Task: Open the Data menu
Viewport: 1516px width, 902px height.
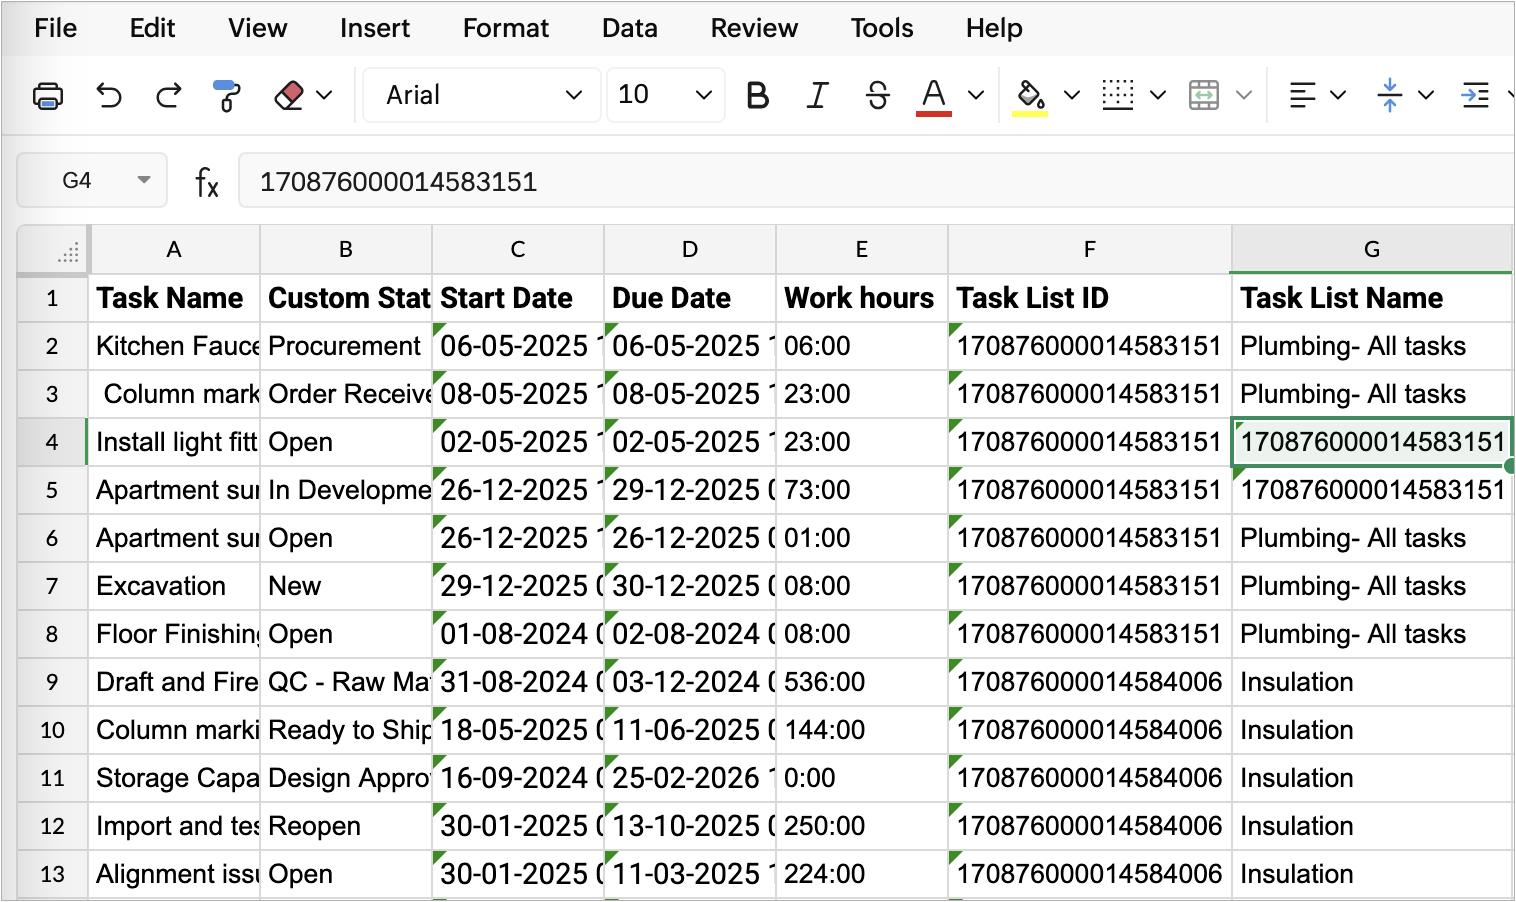Action: point(629,28)
